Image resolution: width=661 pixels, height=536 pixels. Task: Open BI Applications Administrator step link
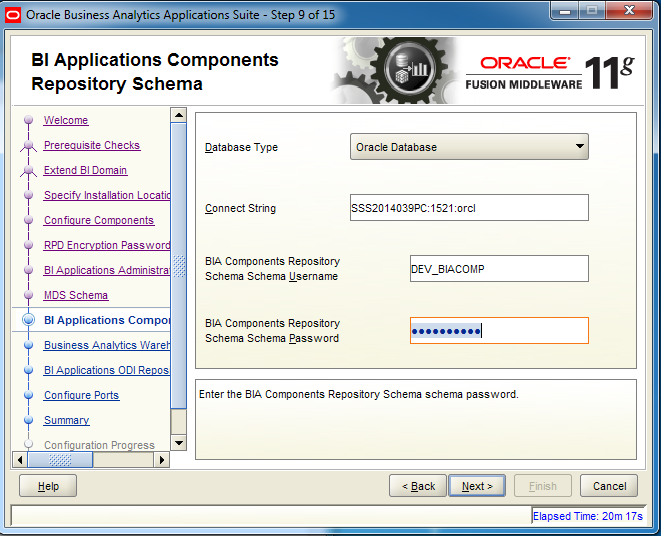[x=107, y=270]
